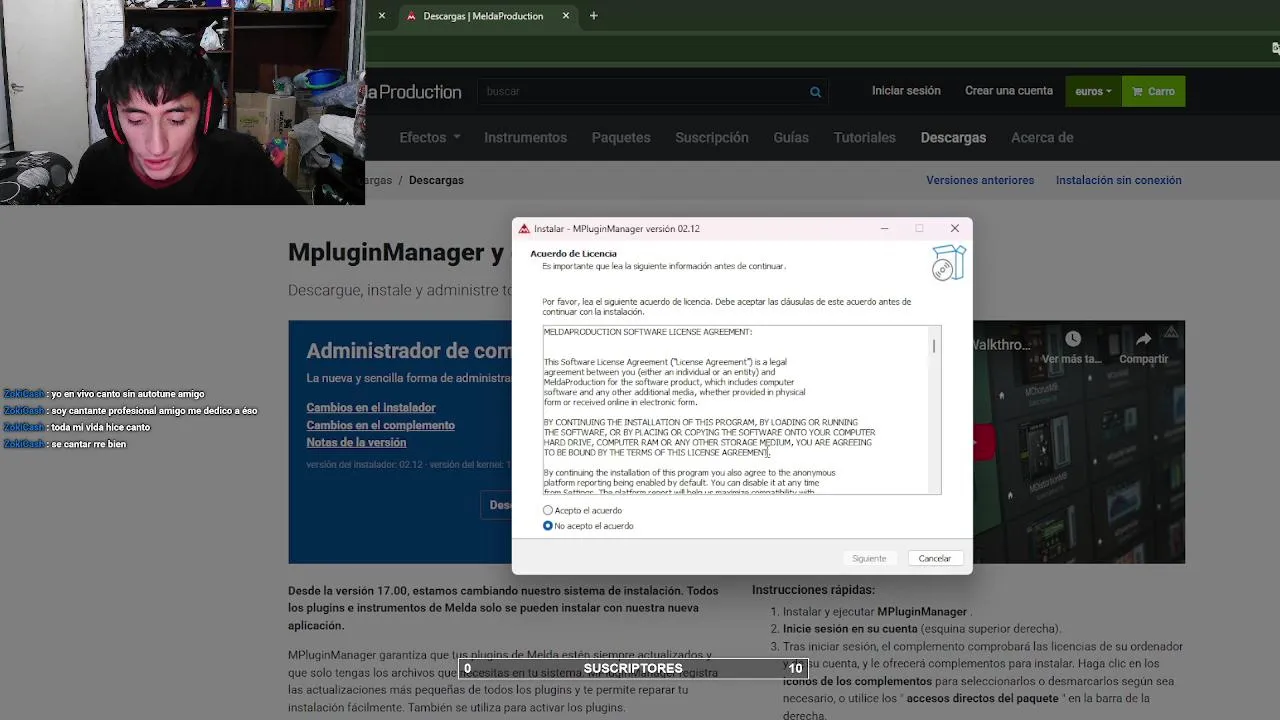Open 'Crear una cuenta' link

pos(1009,91)
